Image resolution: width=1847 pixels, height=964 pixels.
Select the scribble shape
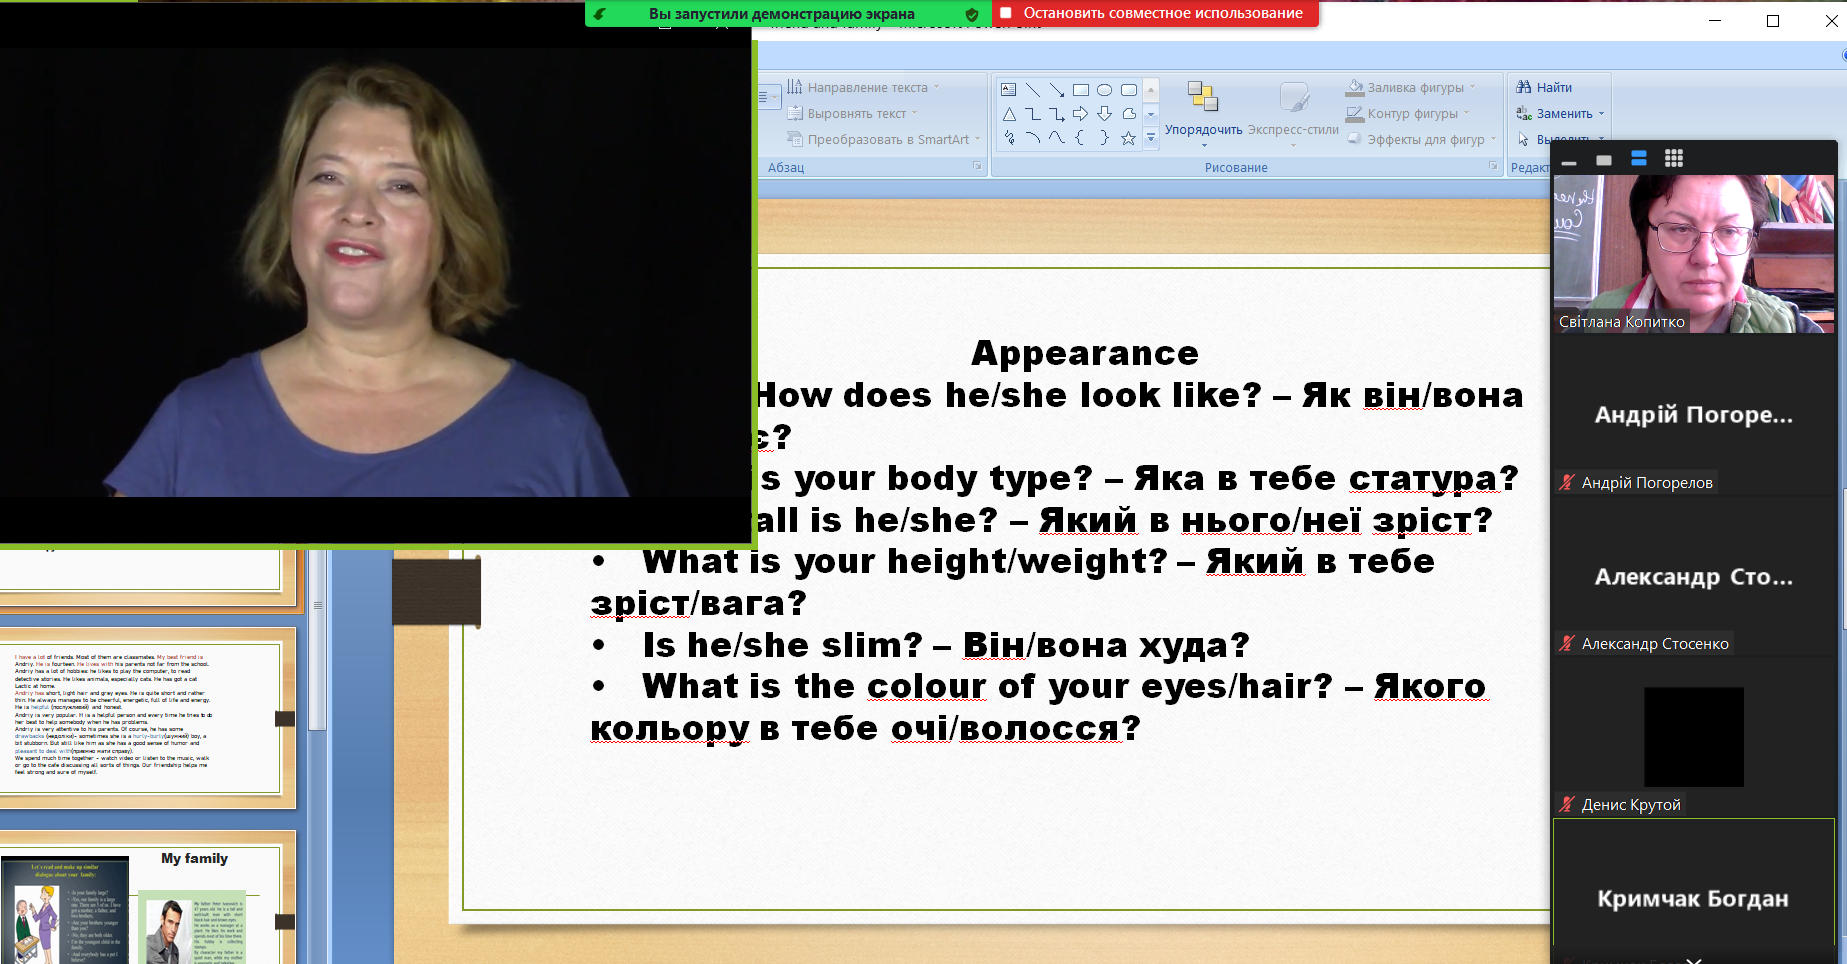coord(1009,138)
